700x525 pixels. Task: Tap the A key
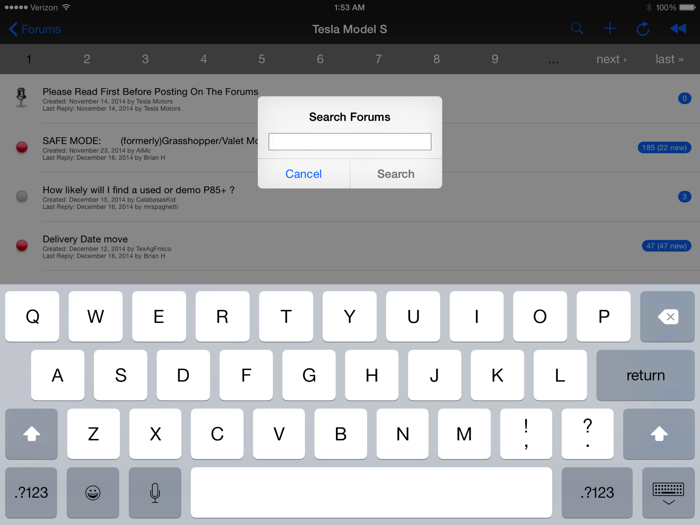58,375
